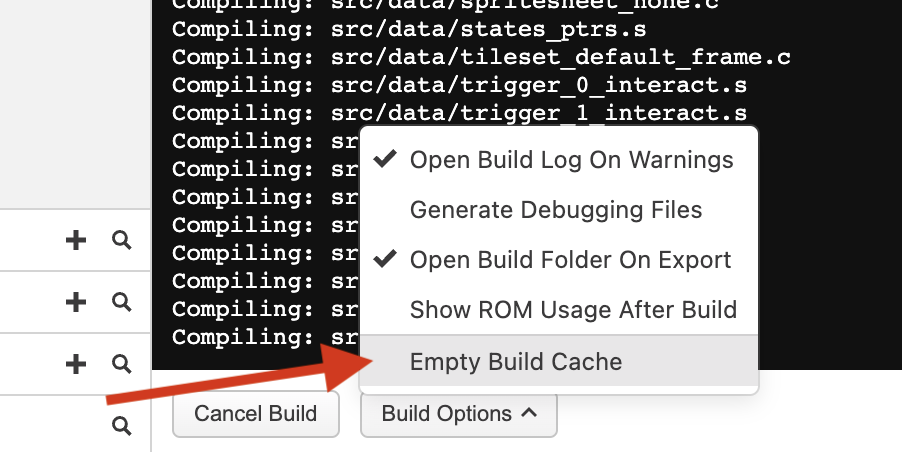Click the topmost magnifier search icon

[x=122, y=240]
